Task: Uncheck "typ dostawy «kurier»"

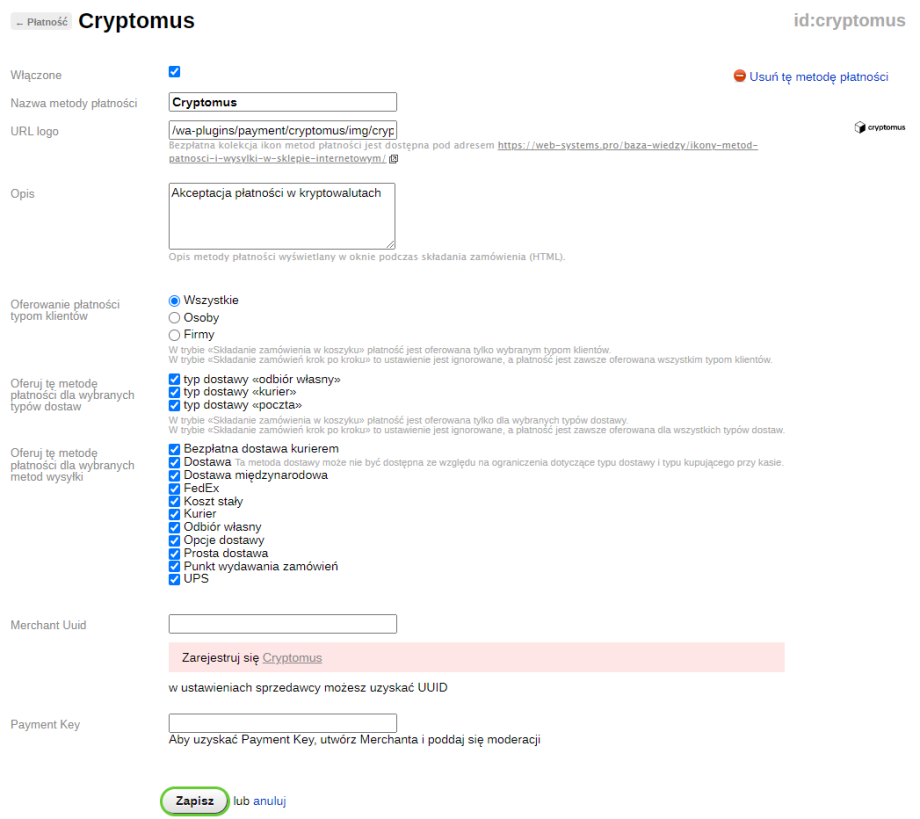Action: coord(174,393)
